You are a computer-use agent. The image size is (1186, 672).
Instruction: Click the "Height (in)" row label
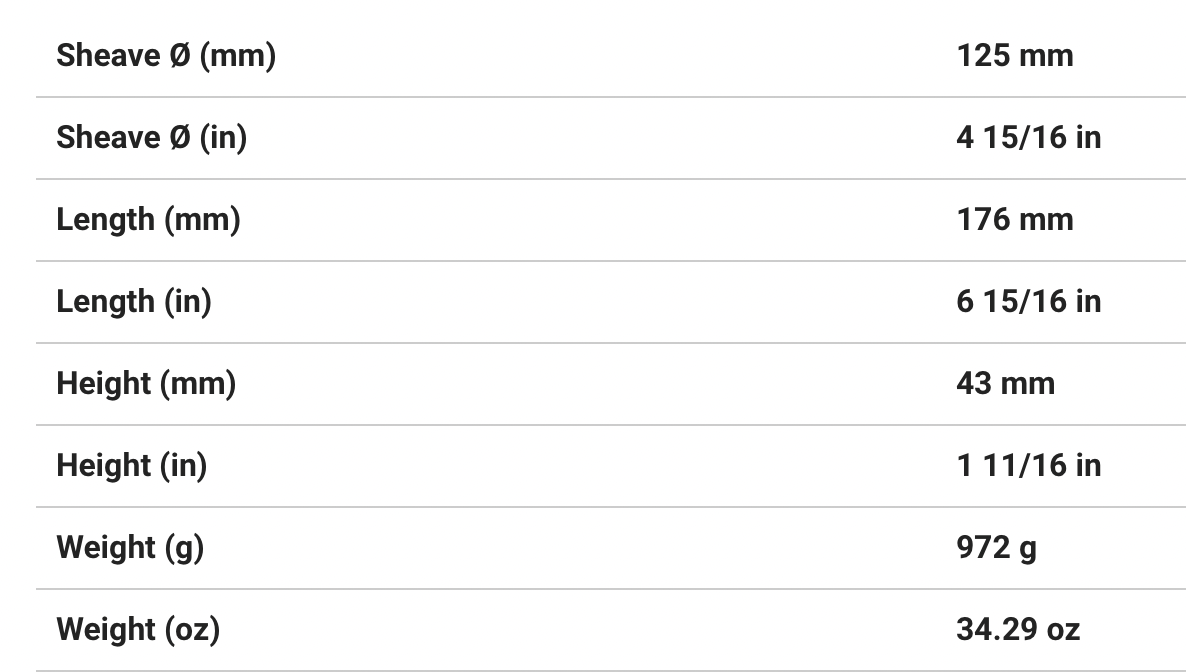[131, 466]
